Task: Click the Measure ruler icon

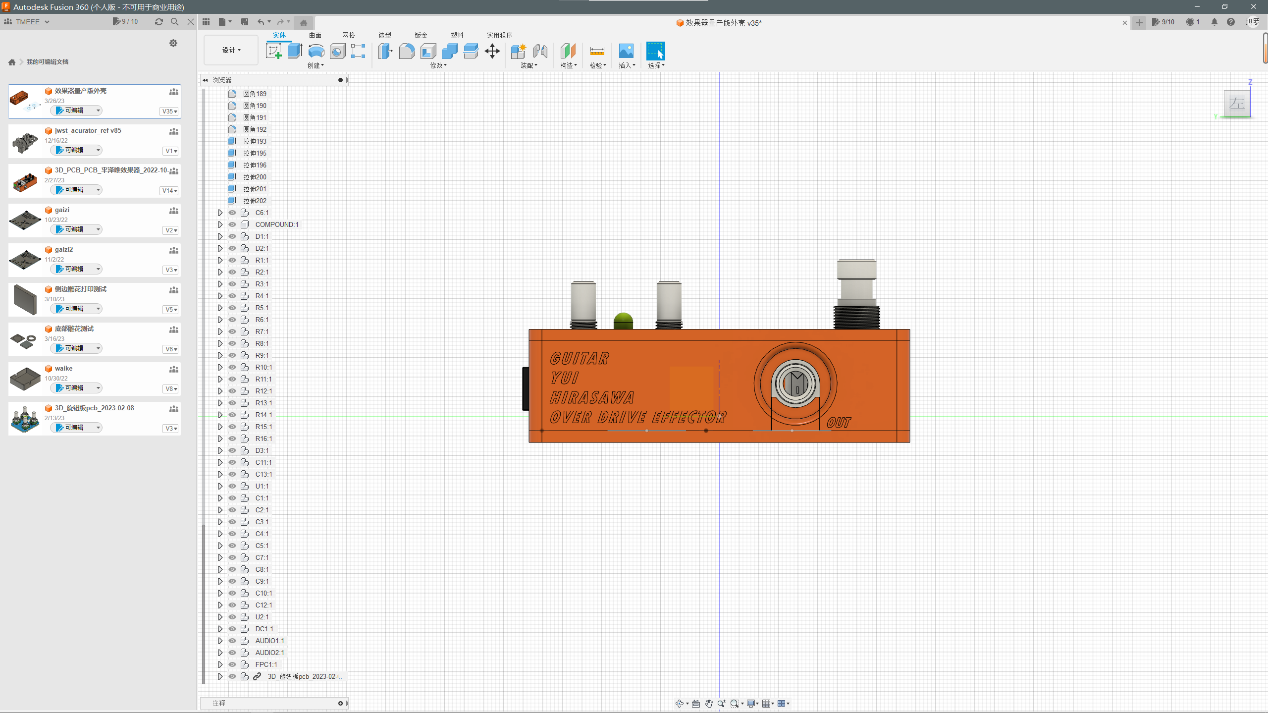Action: tap(597, 51)
